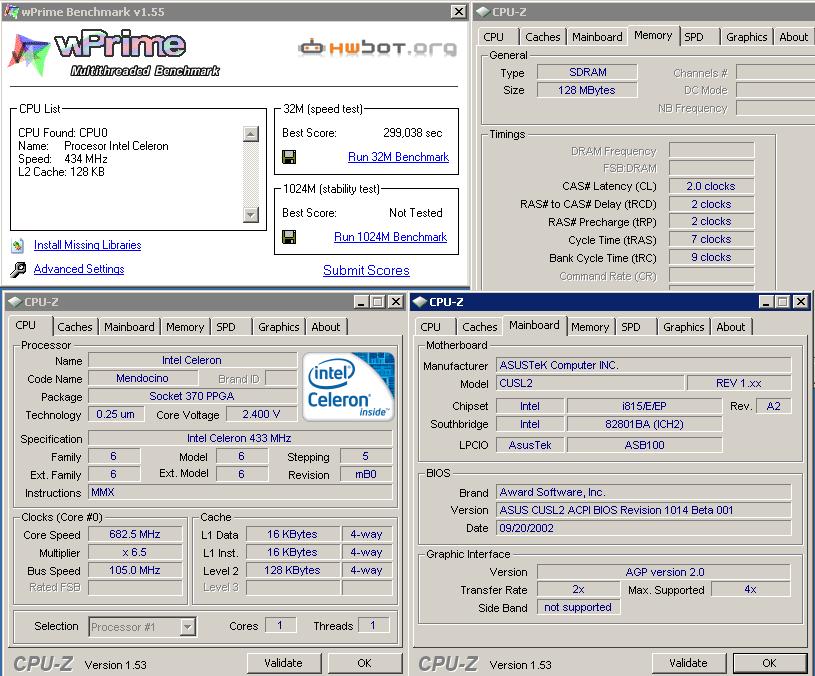Click the save icon beside Run 1024M Benchmark

pyautogui.click(x=289, y=237)
